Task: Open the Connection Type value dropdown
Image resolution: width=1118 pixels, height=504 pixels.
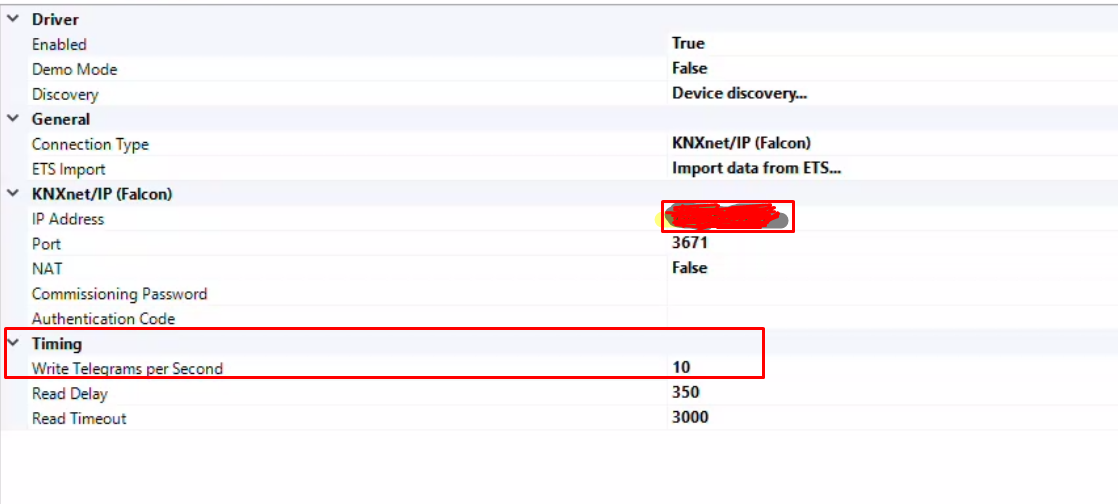Action: click(x=741, y=143)
